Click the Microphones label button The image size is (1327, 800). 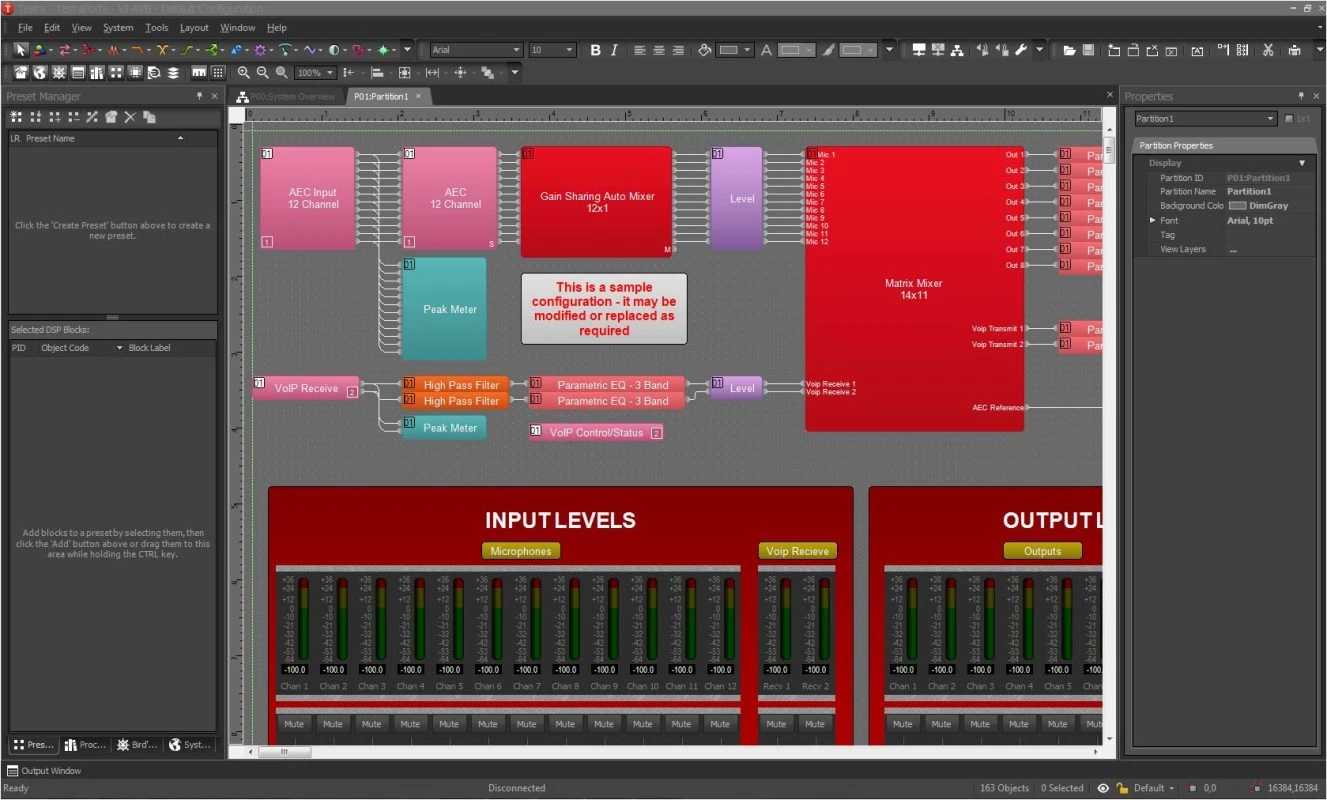[x=521, y=551]
